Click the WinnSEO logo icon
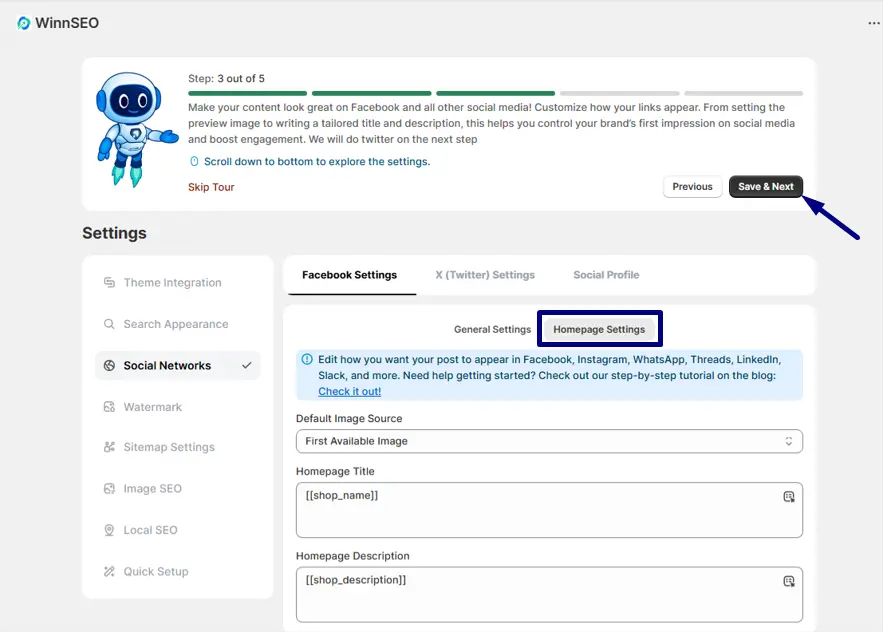 (x=24, y=23)
